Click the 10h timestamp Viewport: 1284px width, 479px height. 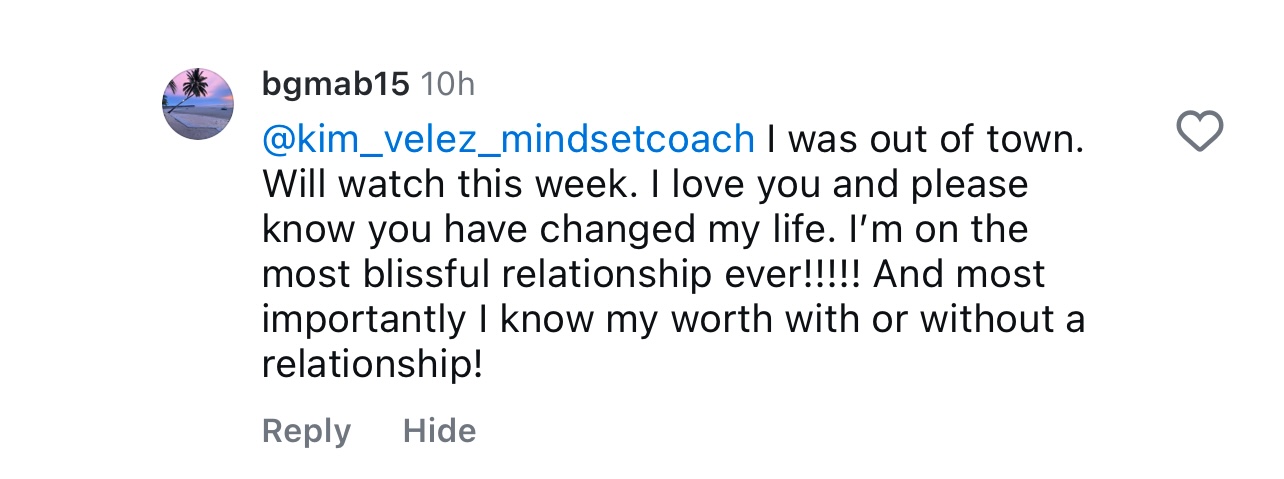(447, 85)
